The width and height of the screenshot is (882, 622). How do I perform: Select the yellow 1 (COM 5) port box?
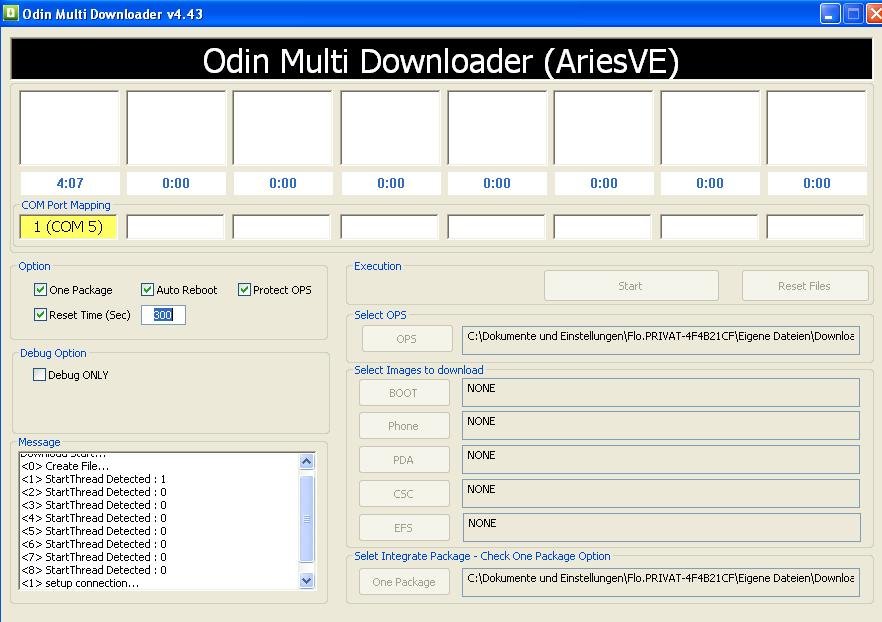tap(68, 227)
